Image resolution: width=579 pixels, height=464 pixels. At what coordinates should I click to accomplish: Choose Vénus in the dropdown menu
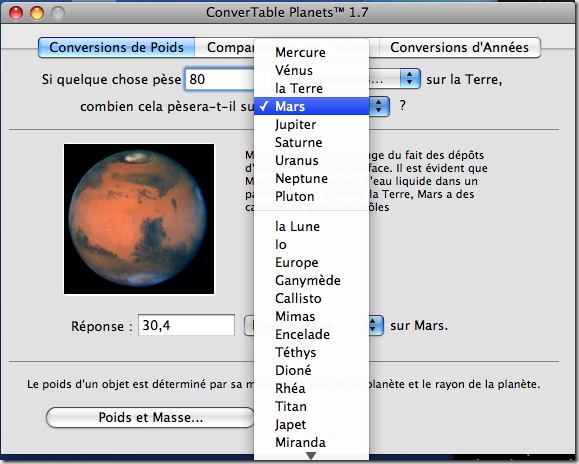coord(311,71)
